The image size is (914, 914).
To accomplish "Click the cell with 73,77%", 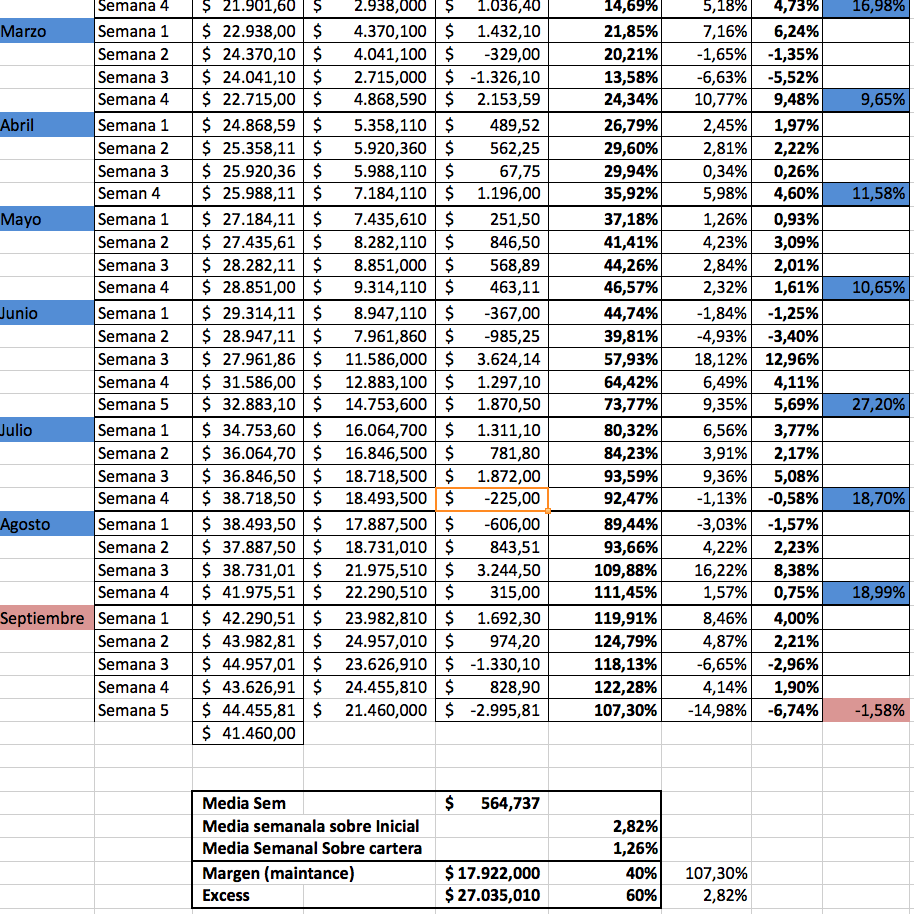I will [x=604, y=405].
